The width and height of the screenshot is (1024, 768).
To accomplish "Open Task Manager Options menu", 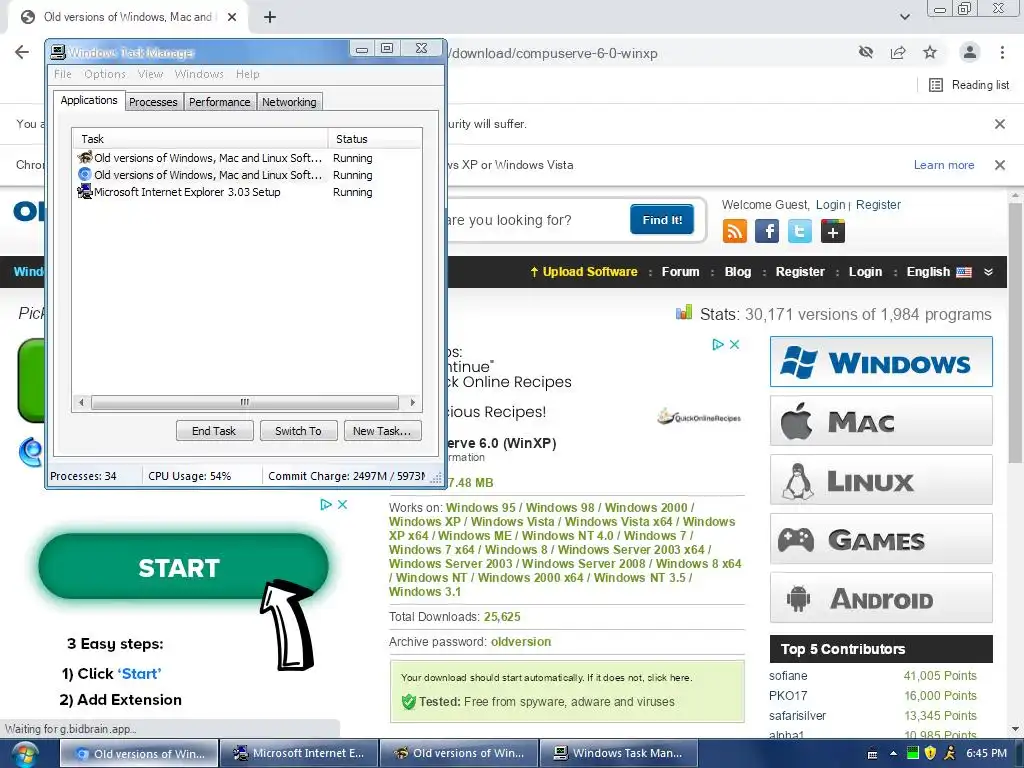I will pyautogui.click(x=104, y=74).
